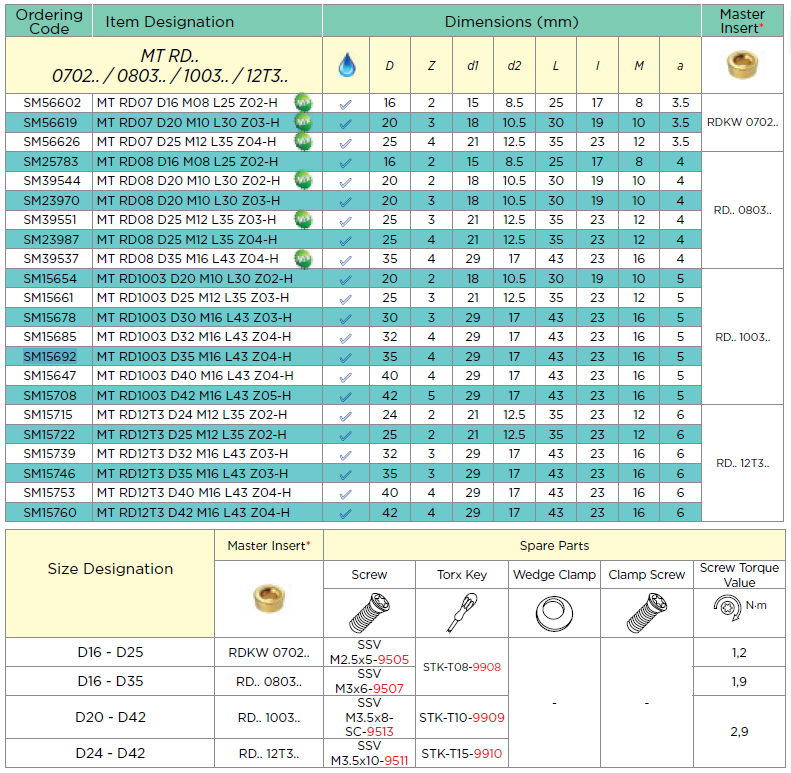Viewport: 791px width, 773px height.
Task: Click the screw illustration under Spare Parts
Action: (x=369, y=611)
